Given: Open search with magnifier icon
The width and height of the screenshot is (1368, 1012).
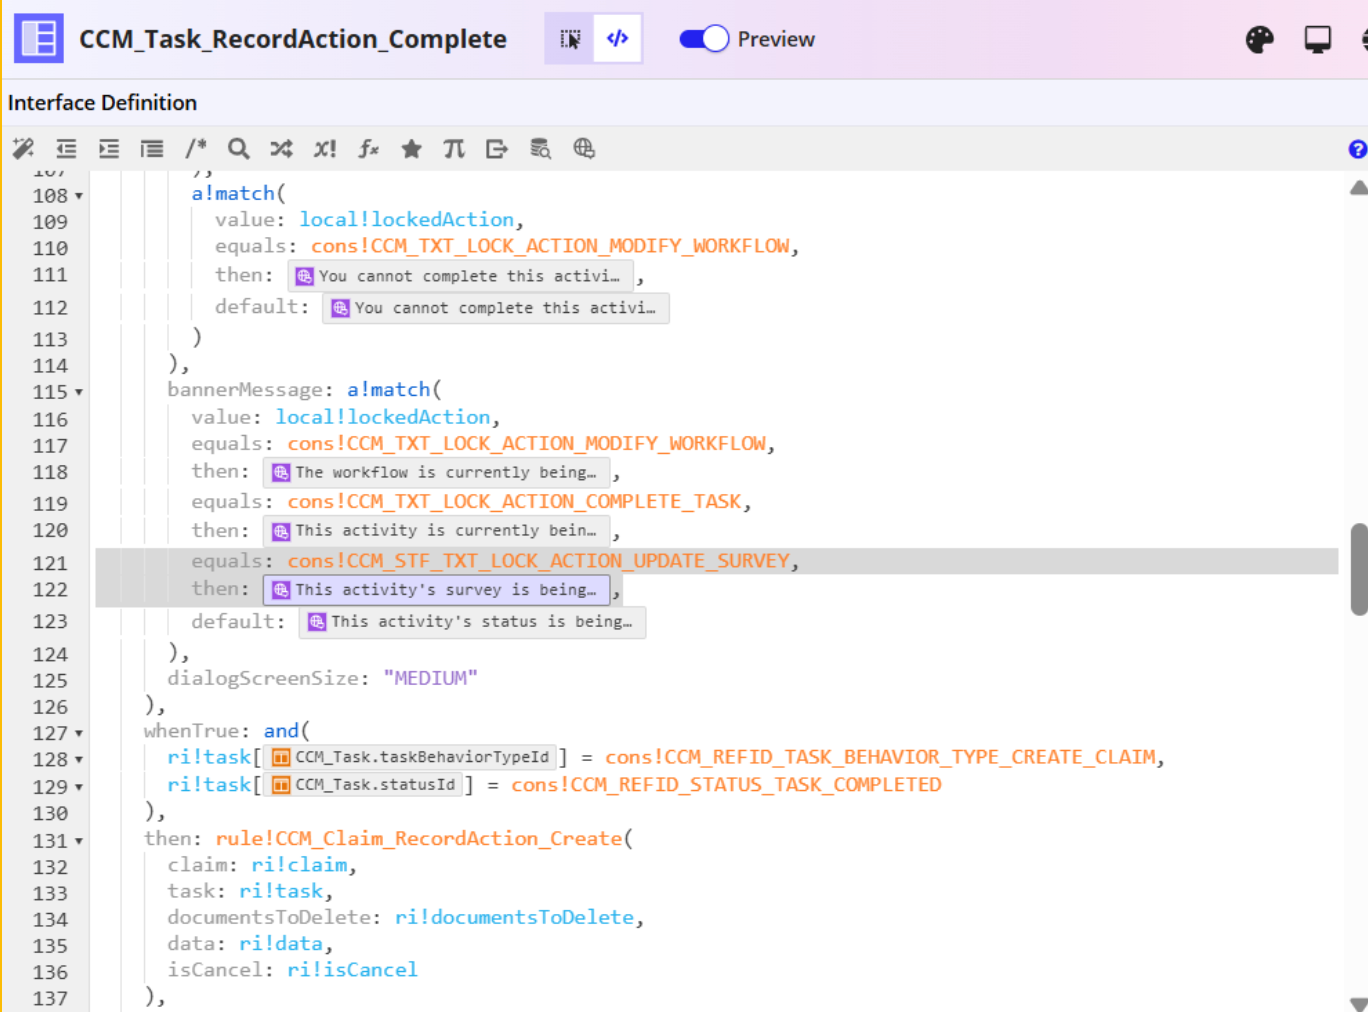Looking at the screenshot, I should (238, 149).
